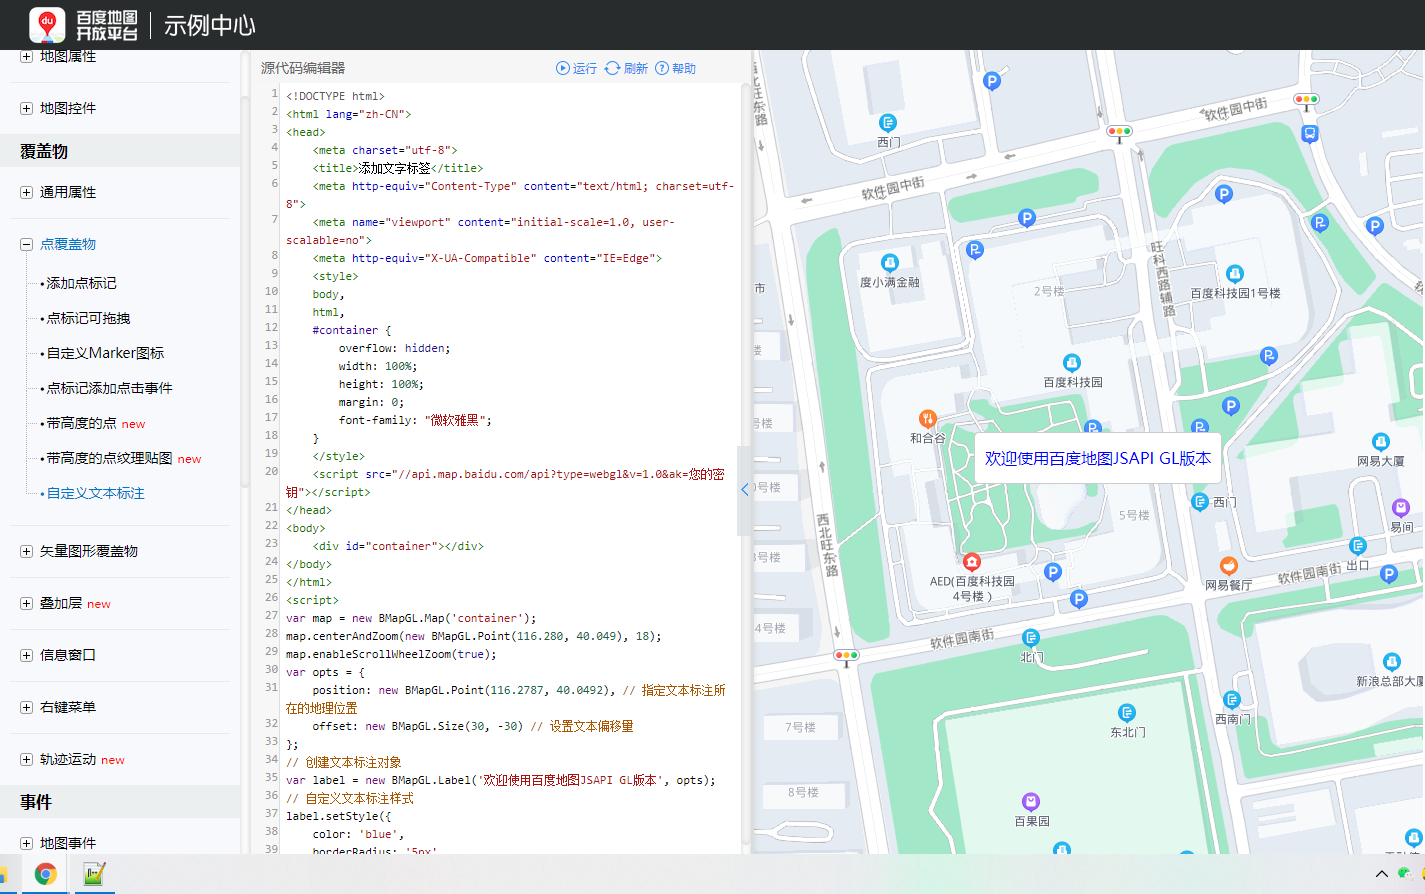This screenshot has width=1425, height=894.
Task: Collapse the code editor via blue chevron
Action: [744, 489]
